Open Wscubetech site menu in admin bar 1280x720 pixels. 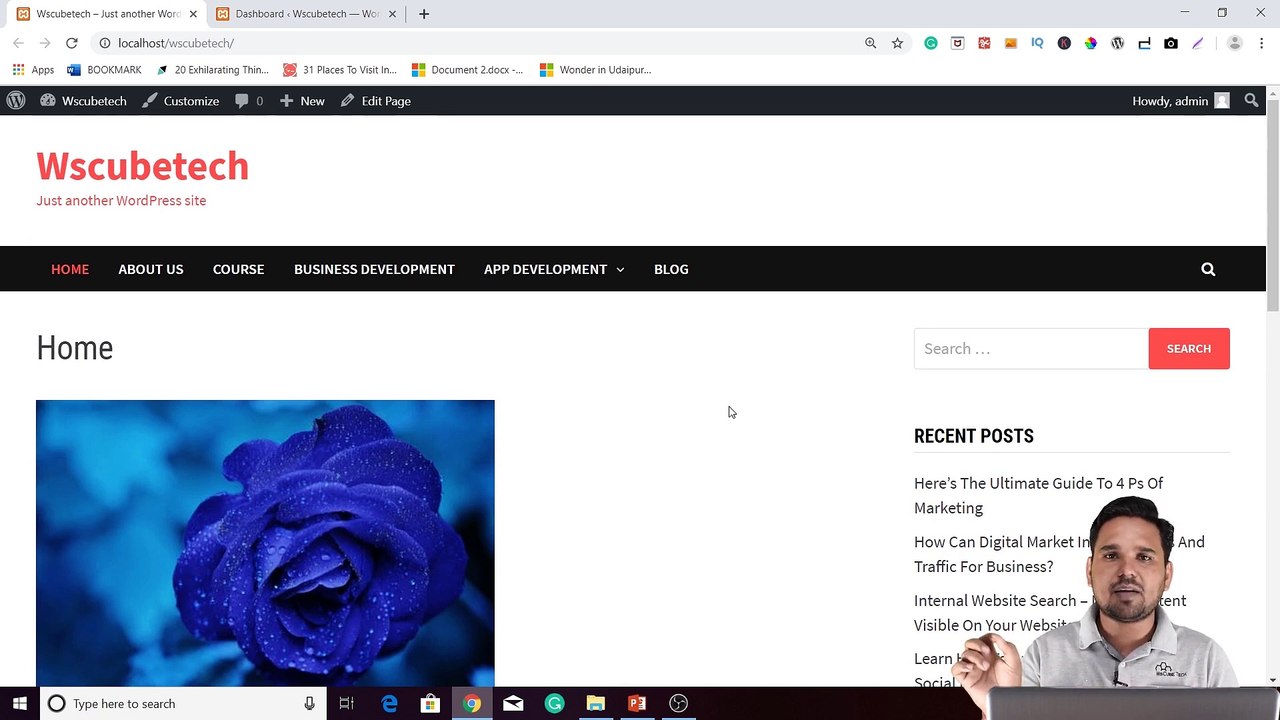pos(83,101)
